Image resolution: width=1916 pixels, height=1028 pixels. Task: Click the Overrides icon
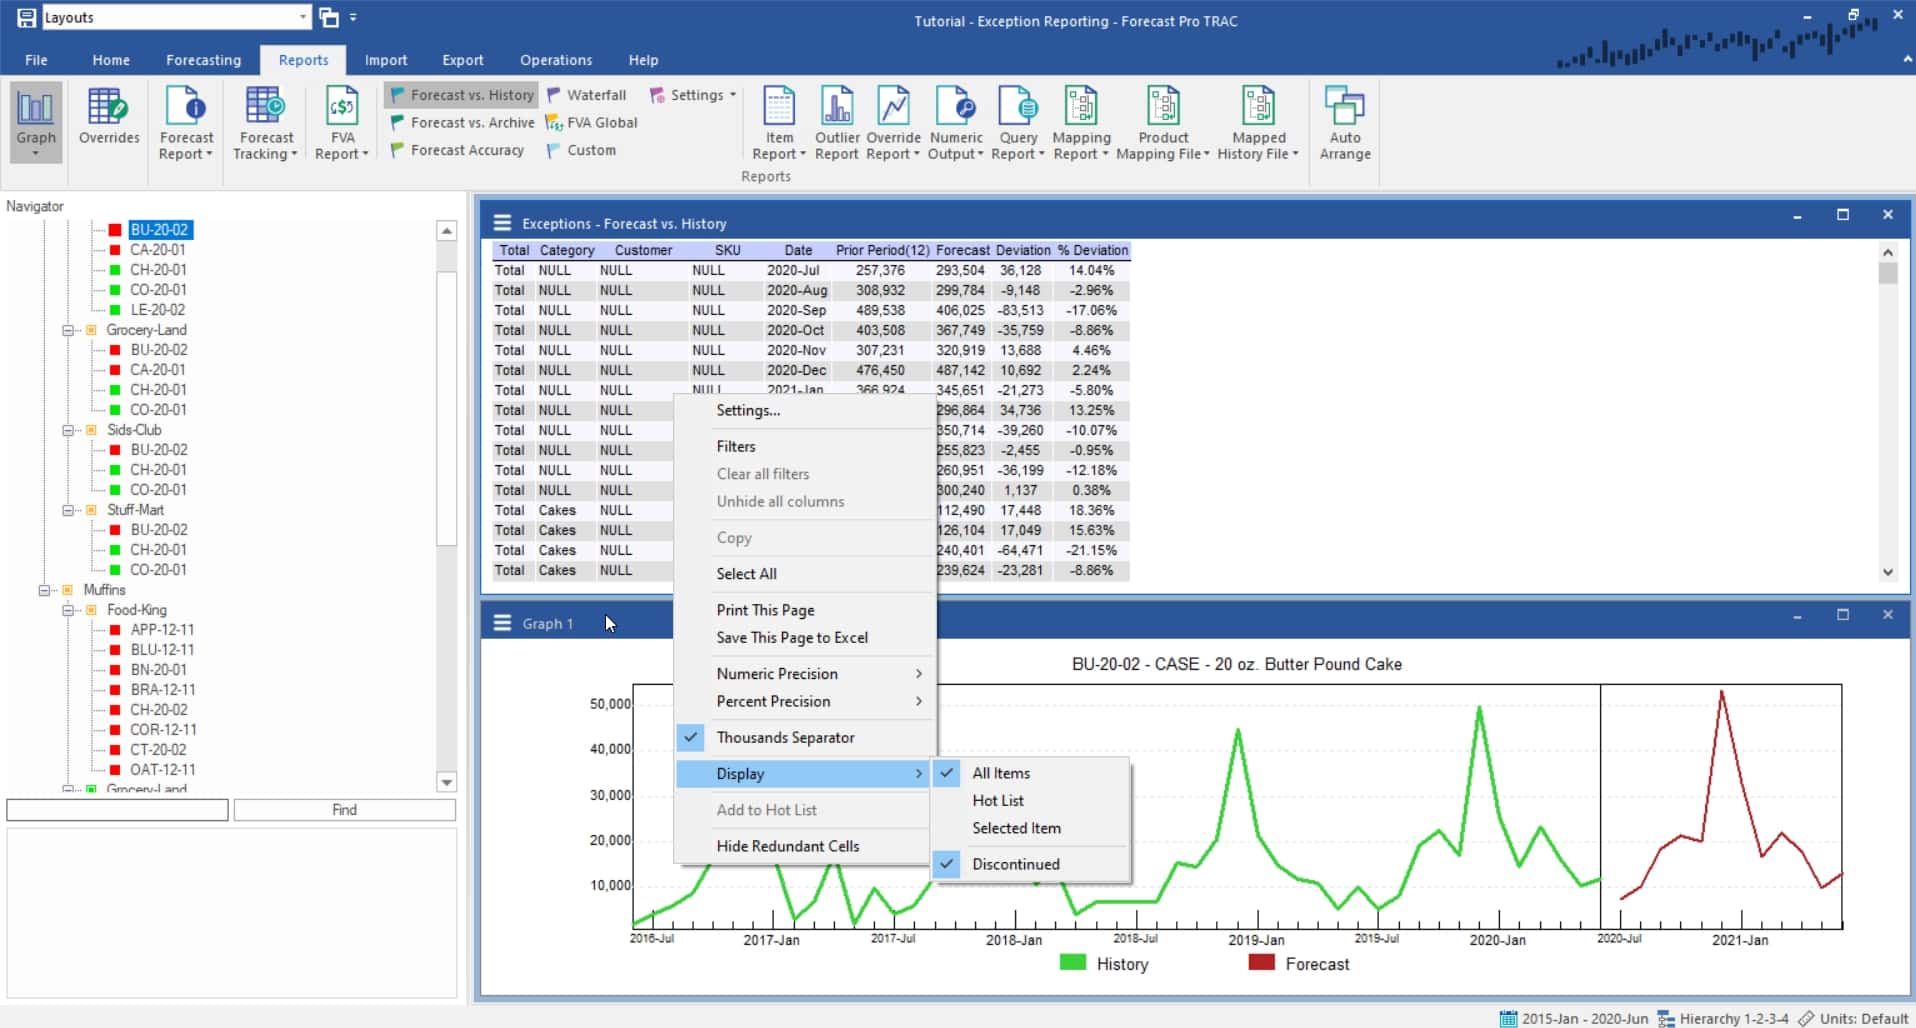pos(108,118)
